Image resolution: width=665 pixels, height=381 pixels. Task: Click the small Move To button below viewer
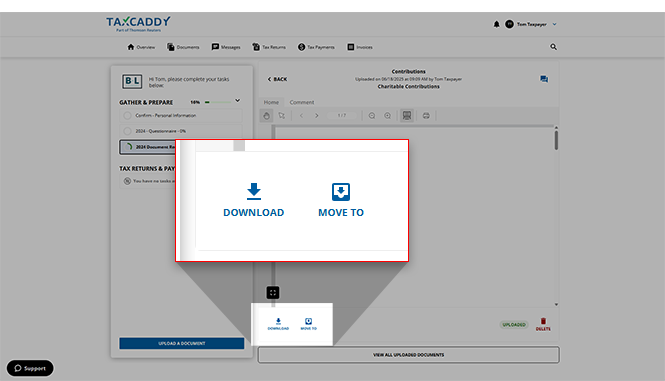308,324
